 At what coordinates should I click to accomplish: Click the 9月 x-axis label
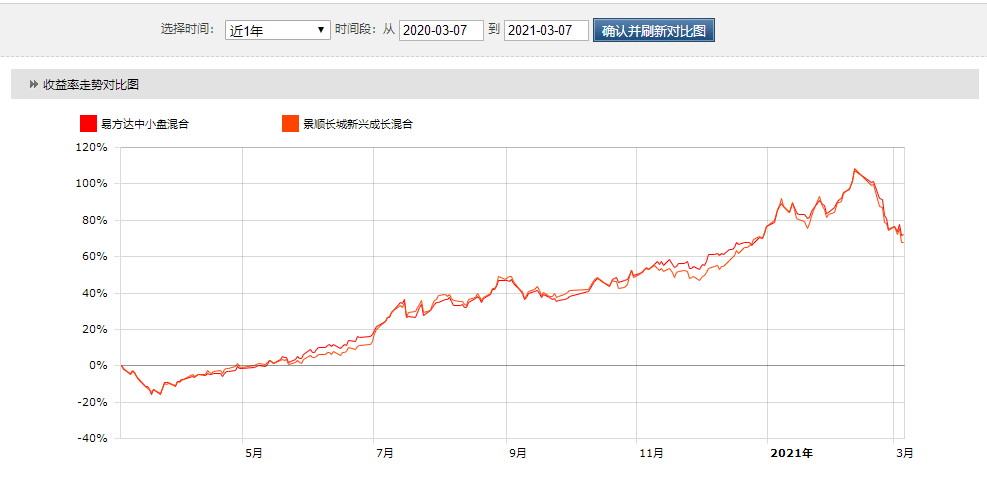point(517,453)
